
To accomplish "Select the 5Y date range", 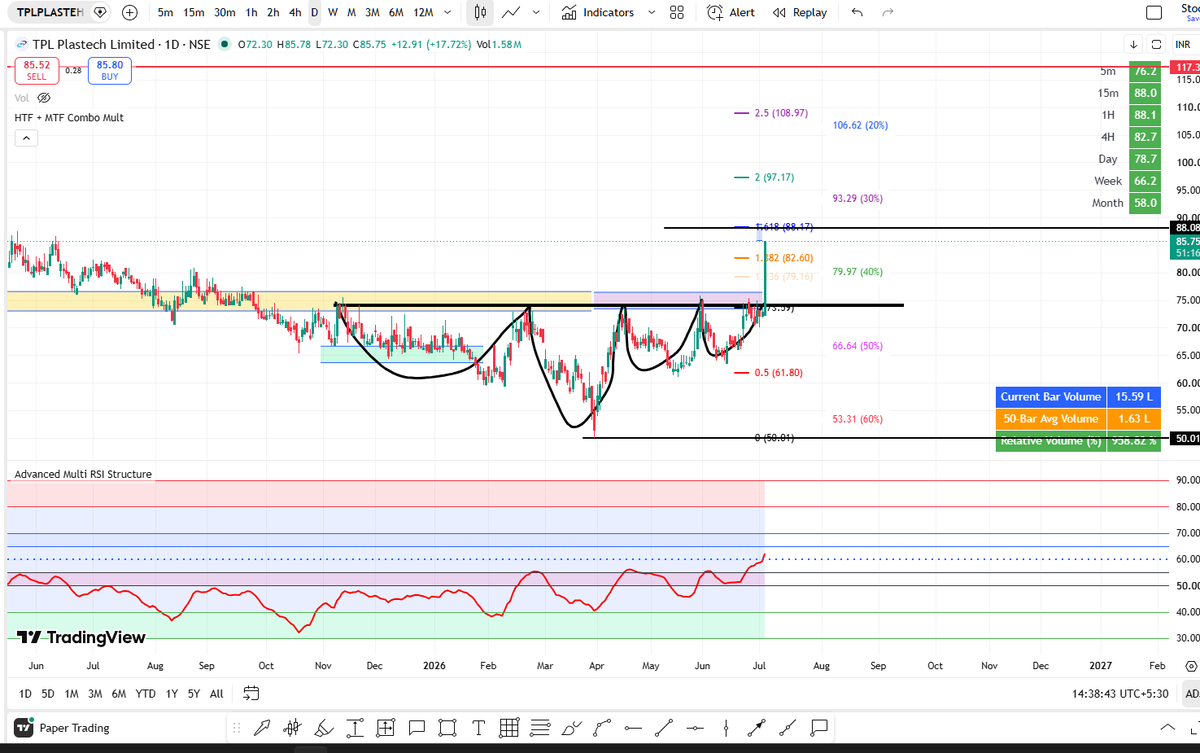I will (x=194, y=693).
